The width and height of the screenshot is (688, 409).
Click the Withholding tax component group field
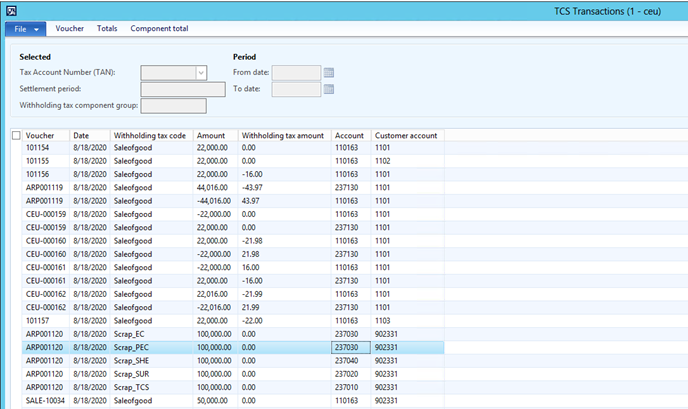pos(173,106)
